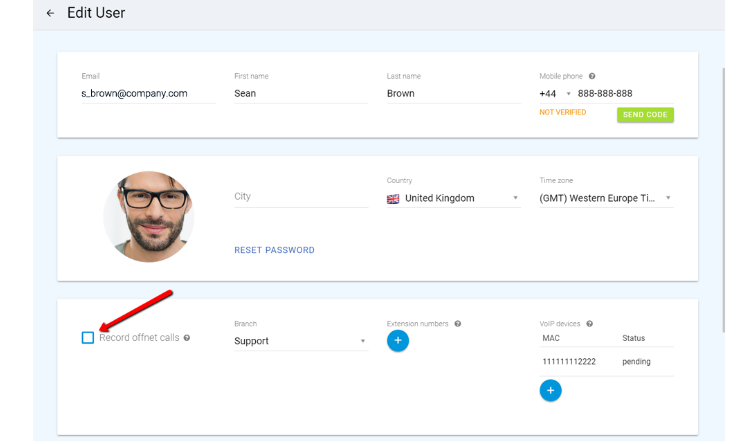Click the help icon next to Extension numbers

[457, 324]
